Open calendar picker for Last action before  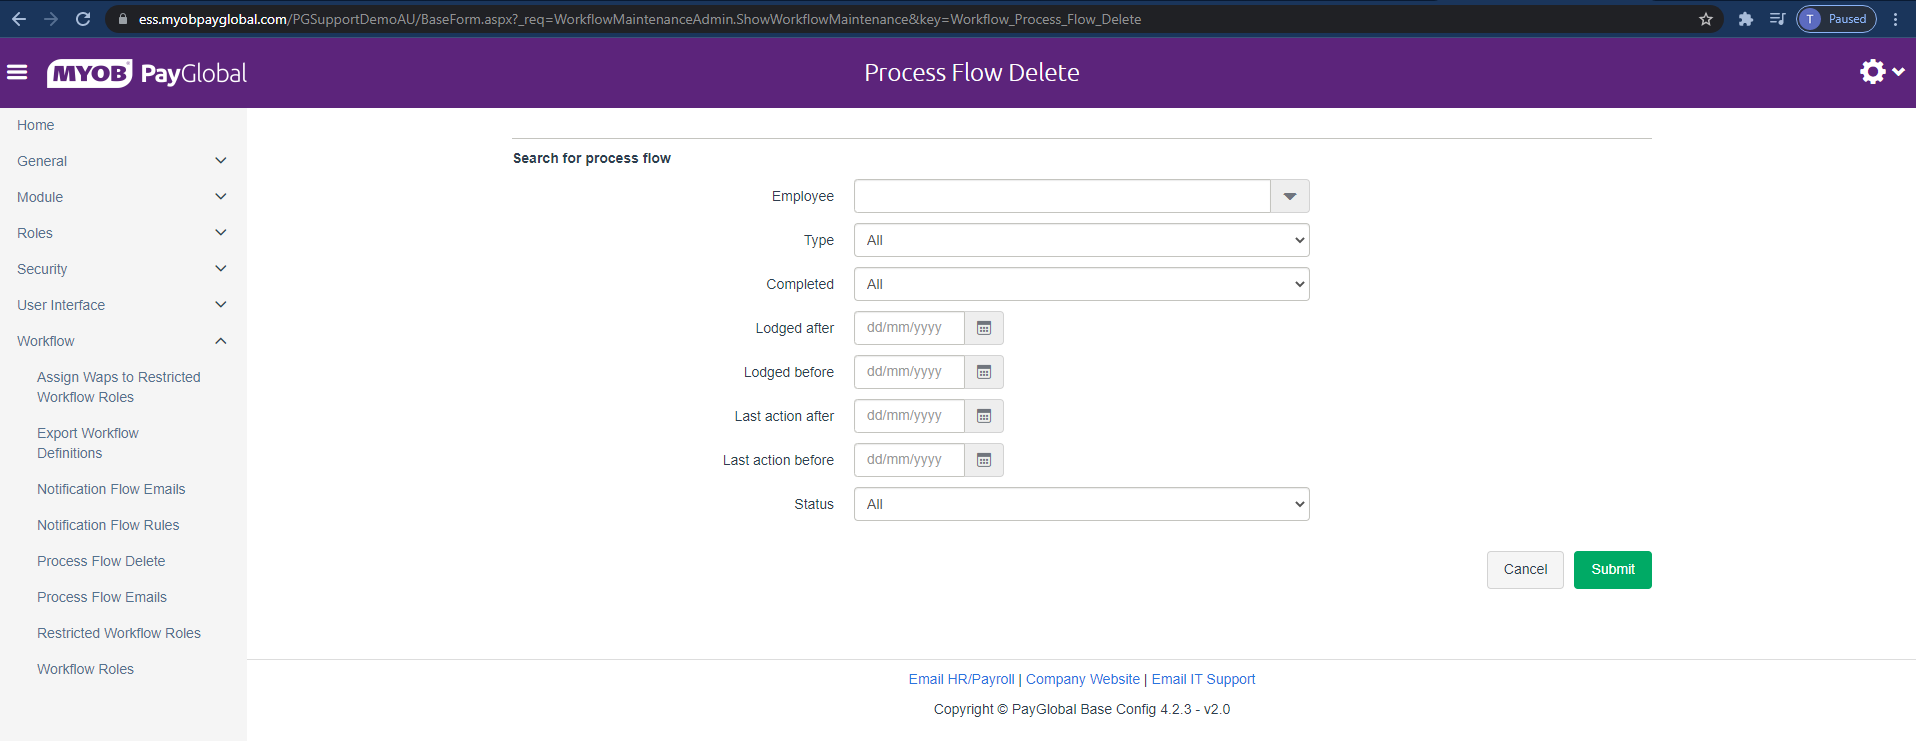coord(983,460)
